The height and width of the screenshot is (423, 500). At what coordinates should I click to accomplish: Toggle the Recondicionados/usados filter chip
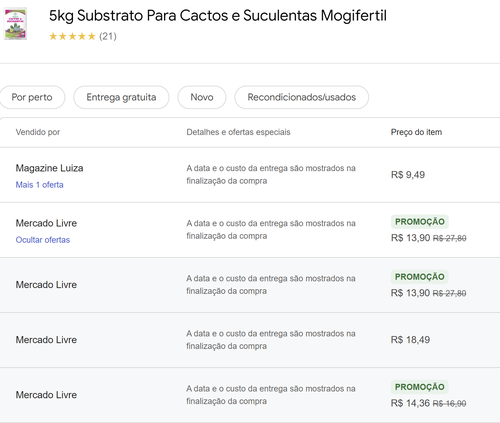click(x=302, y=97)
